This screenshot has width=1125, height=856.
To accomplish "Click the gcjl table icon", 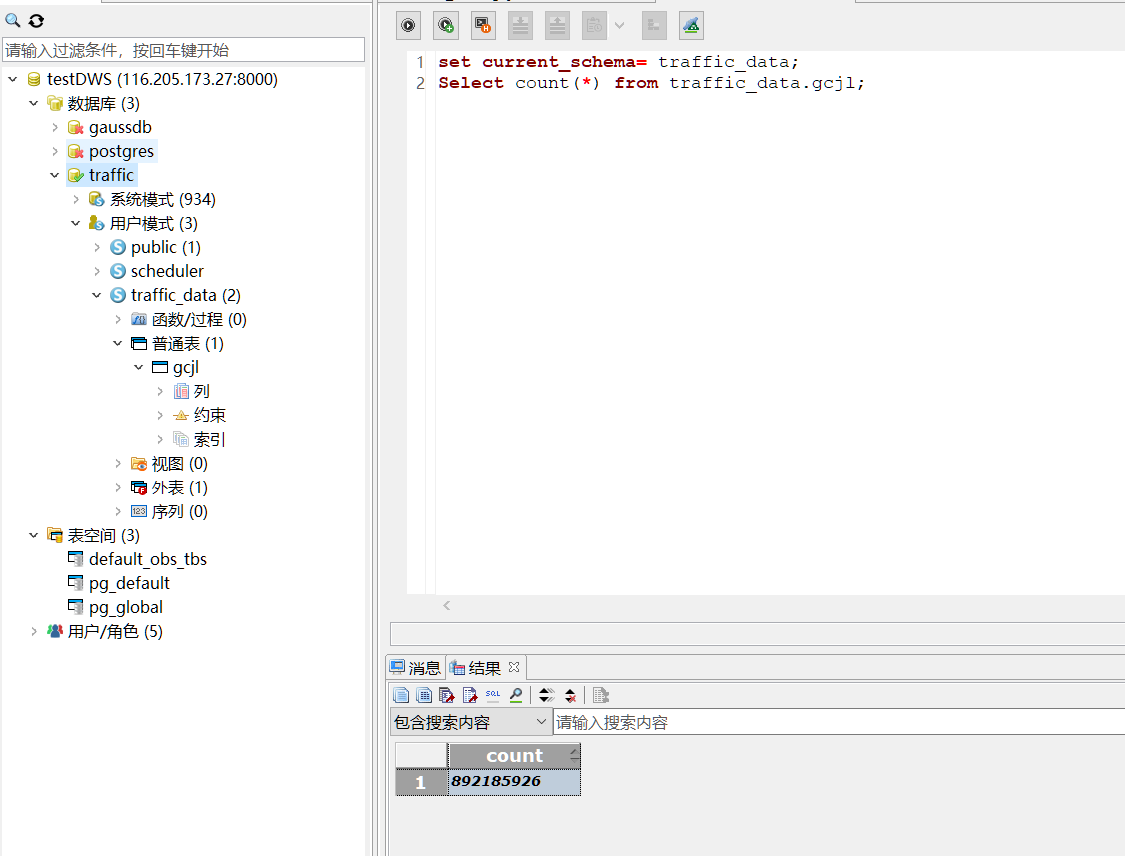I will point(160,367).
